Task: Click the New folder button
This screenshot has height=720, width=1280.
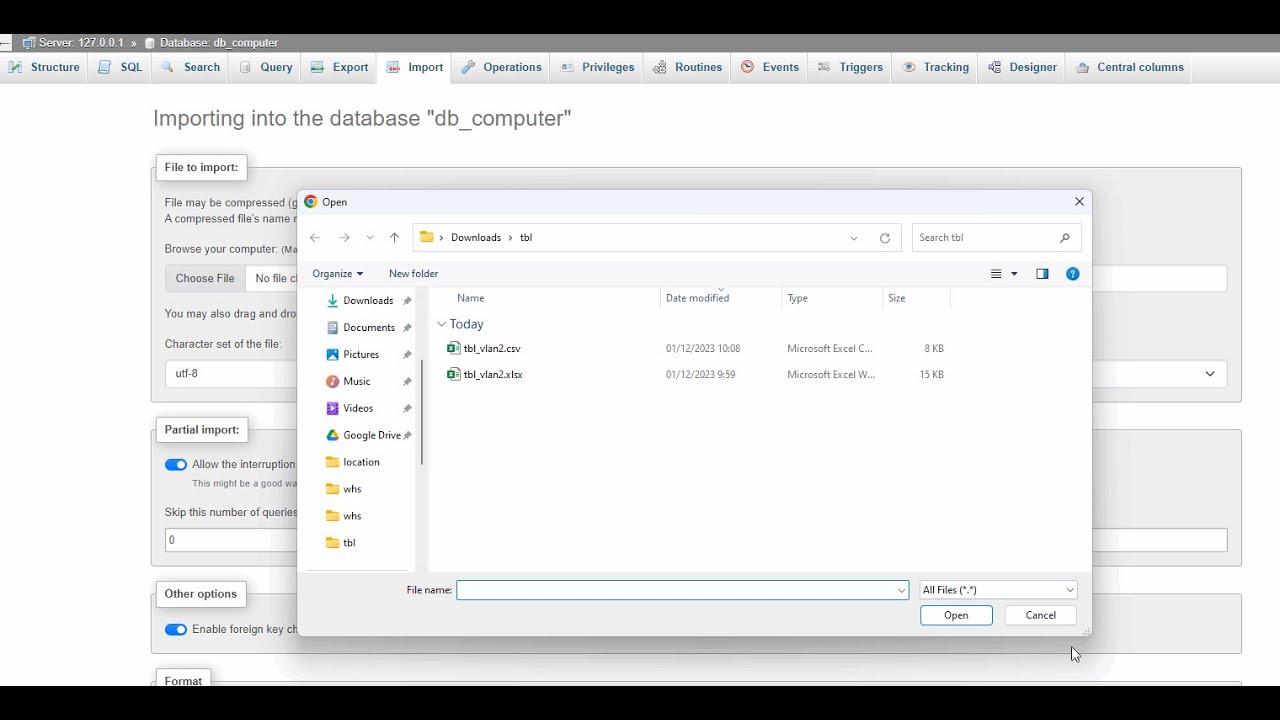Action: (x=413, y=274)
